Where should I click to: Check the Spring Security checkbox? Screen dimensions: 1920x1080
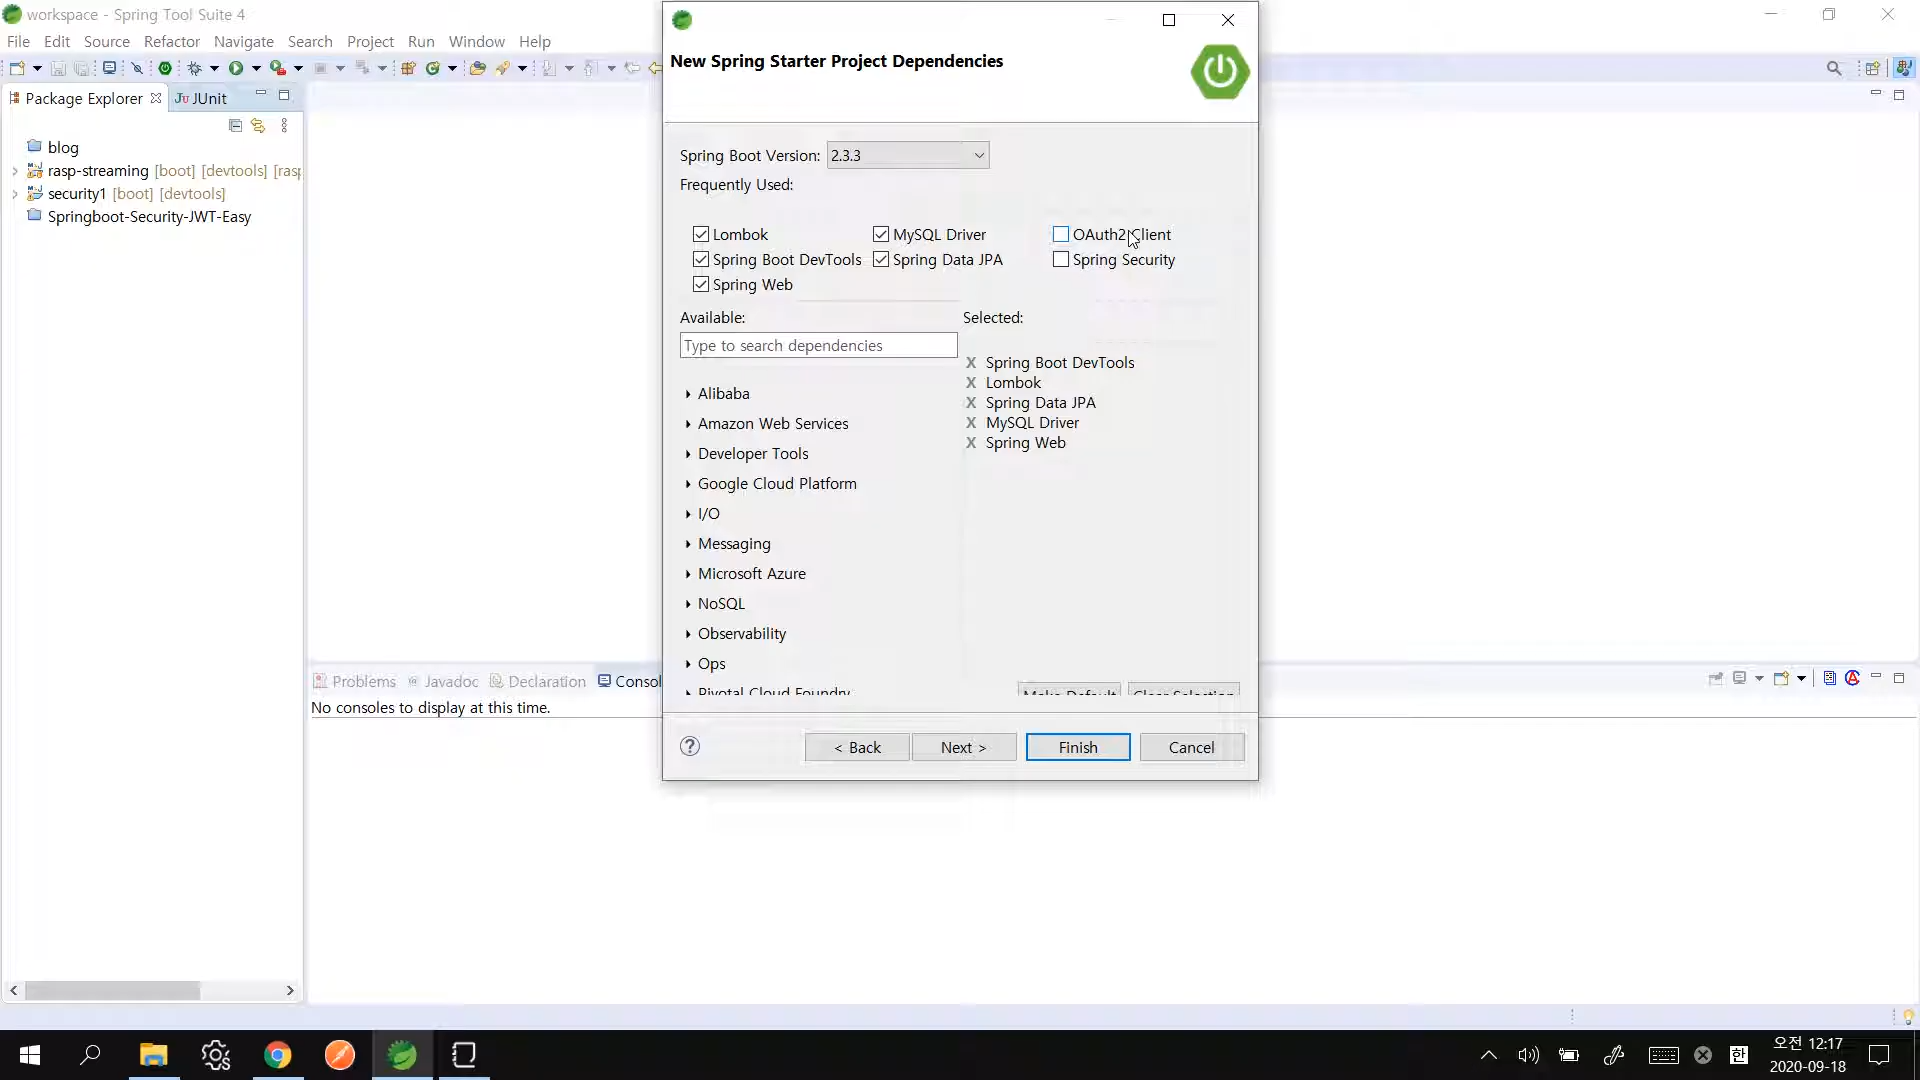click(x=1061, y=259)
